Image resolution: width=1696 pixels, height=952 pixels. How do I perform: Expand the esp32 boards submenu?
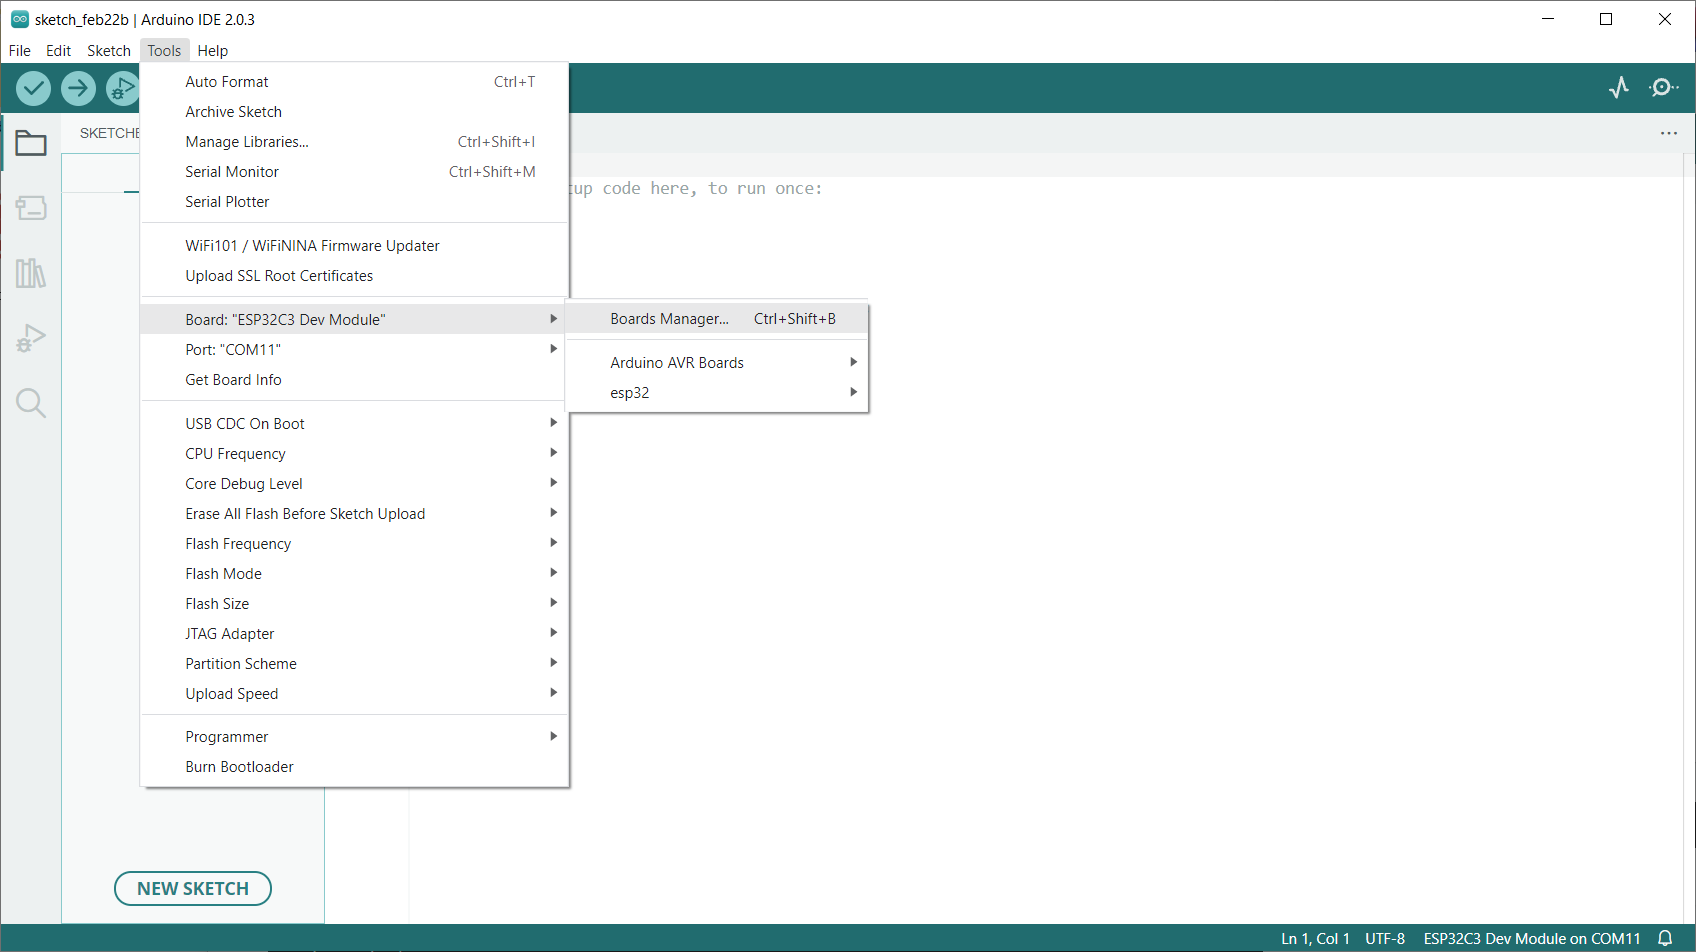click(717, 393)
